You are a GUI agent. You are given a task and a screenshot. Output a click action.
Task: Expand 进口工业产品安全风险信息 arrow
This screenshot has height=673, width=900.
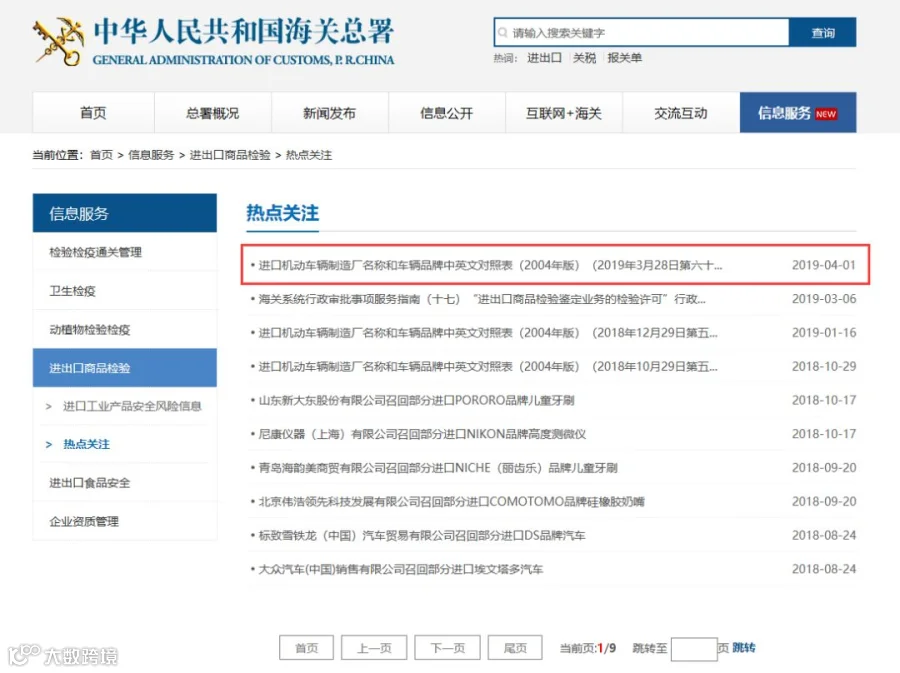[49, 406]
